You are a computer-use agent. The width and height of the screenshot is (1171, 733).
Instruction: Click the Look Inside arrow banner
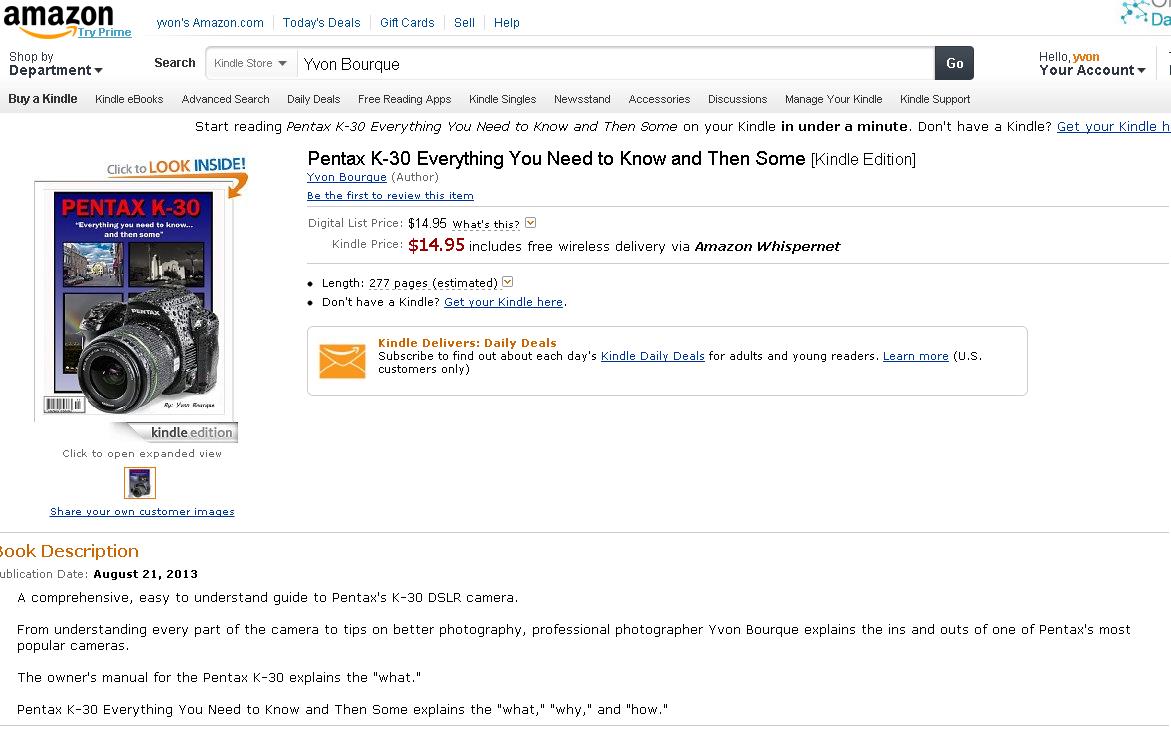[177, 170]
